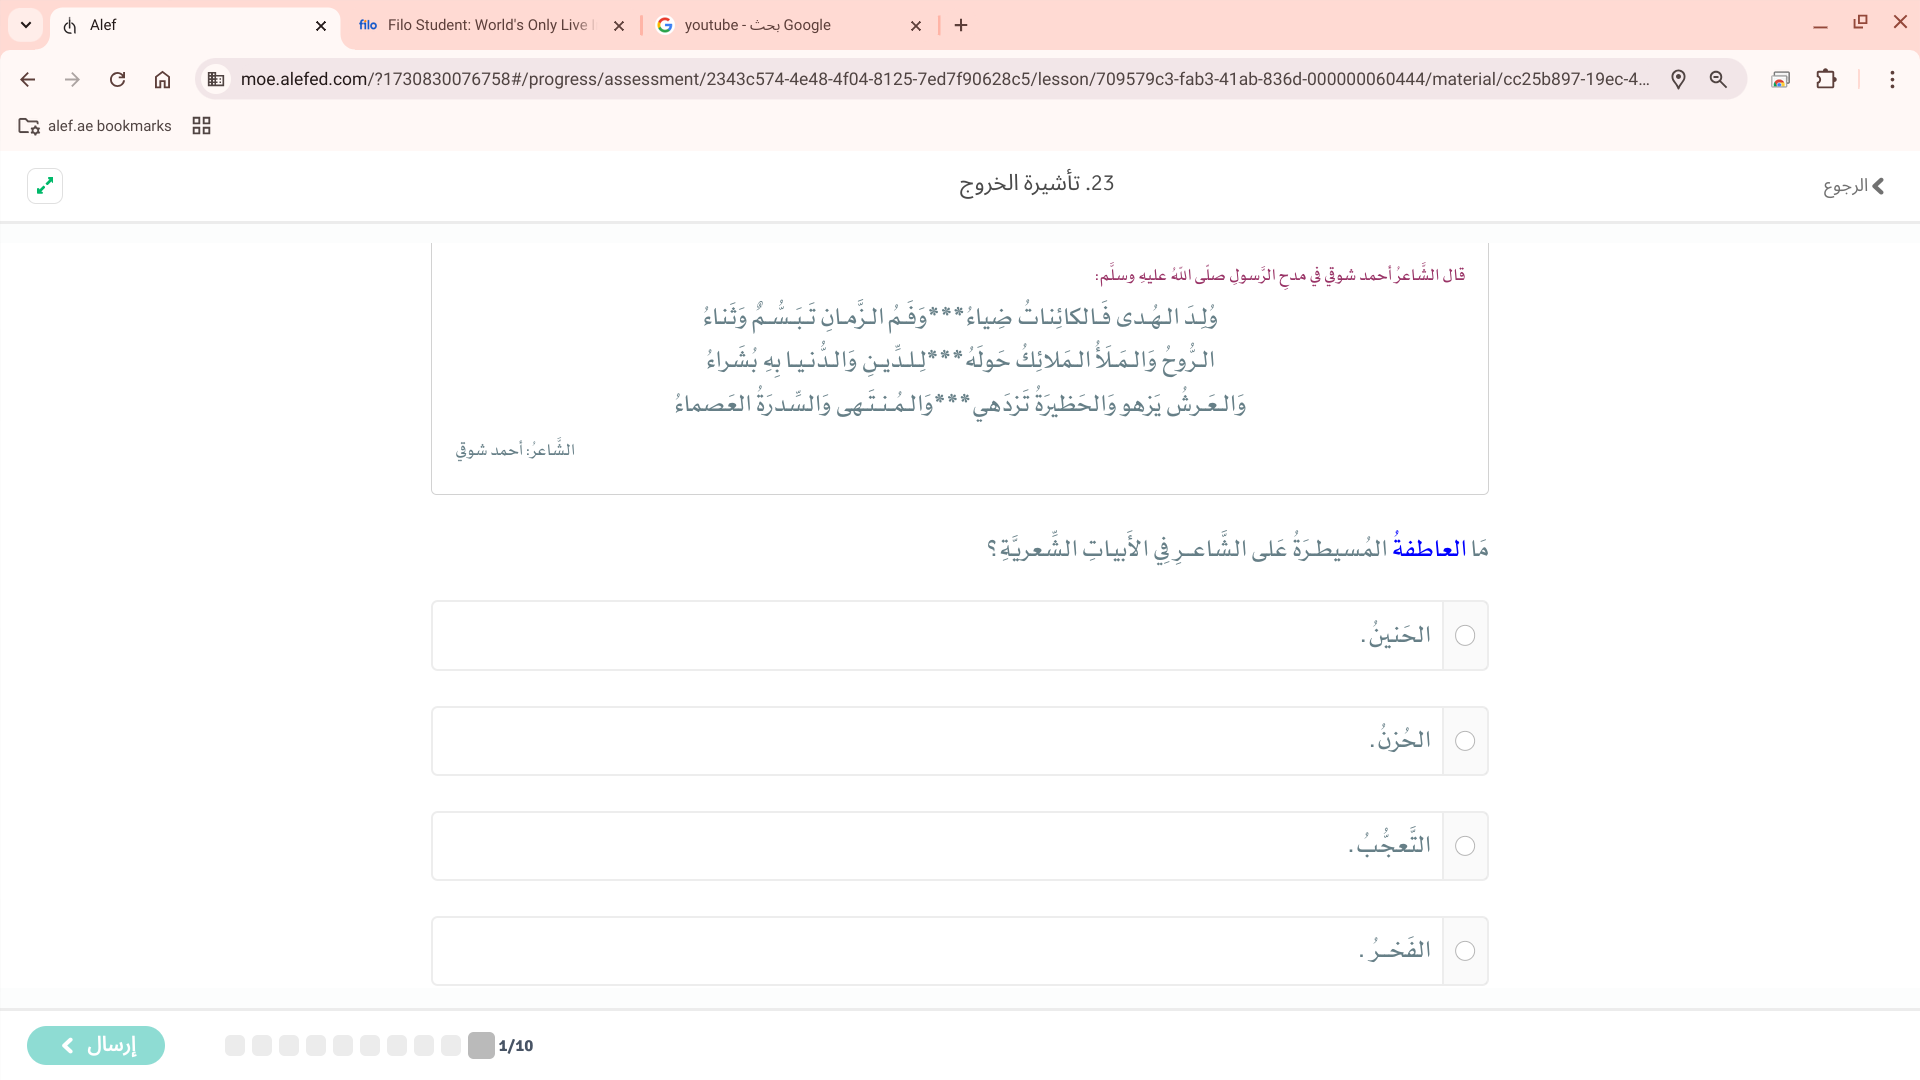1920x1080 pixels.
Task: Click the الرجوع back link
Action: 1853,186
